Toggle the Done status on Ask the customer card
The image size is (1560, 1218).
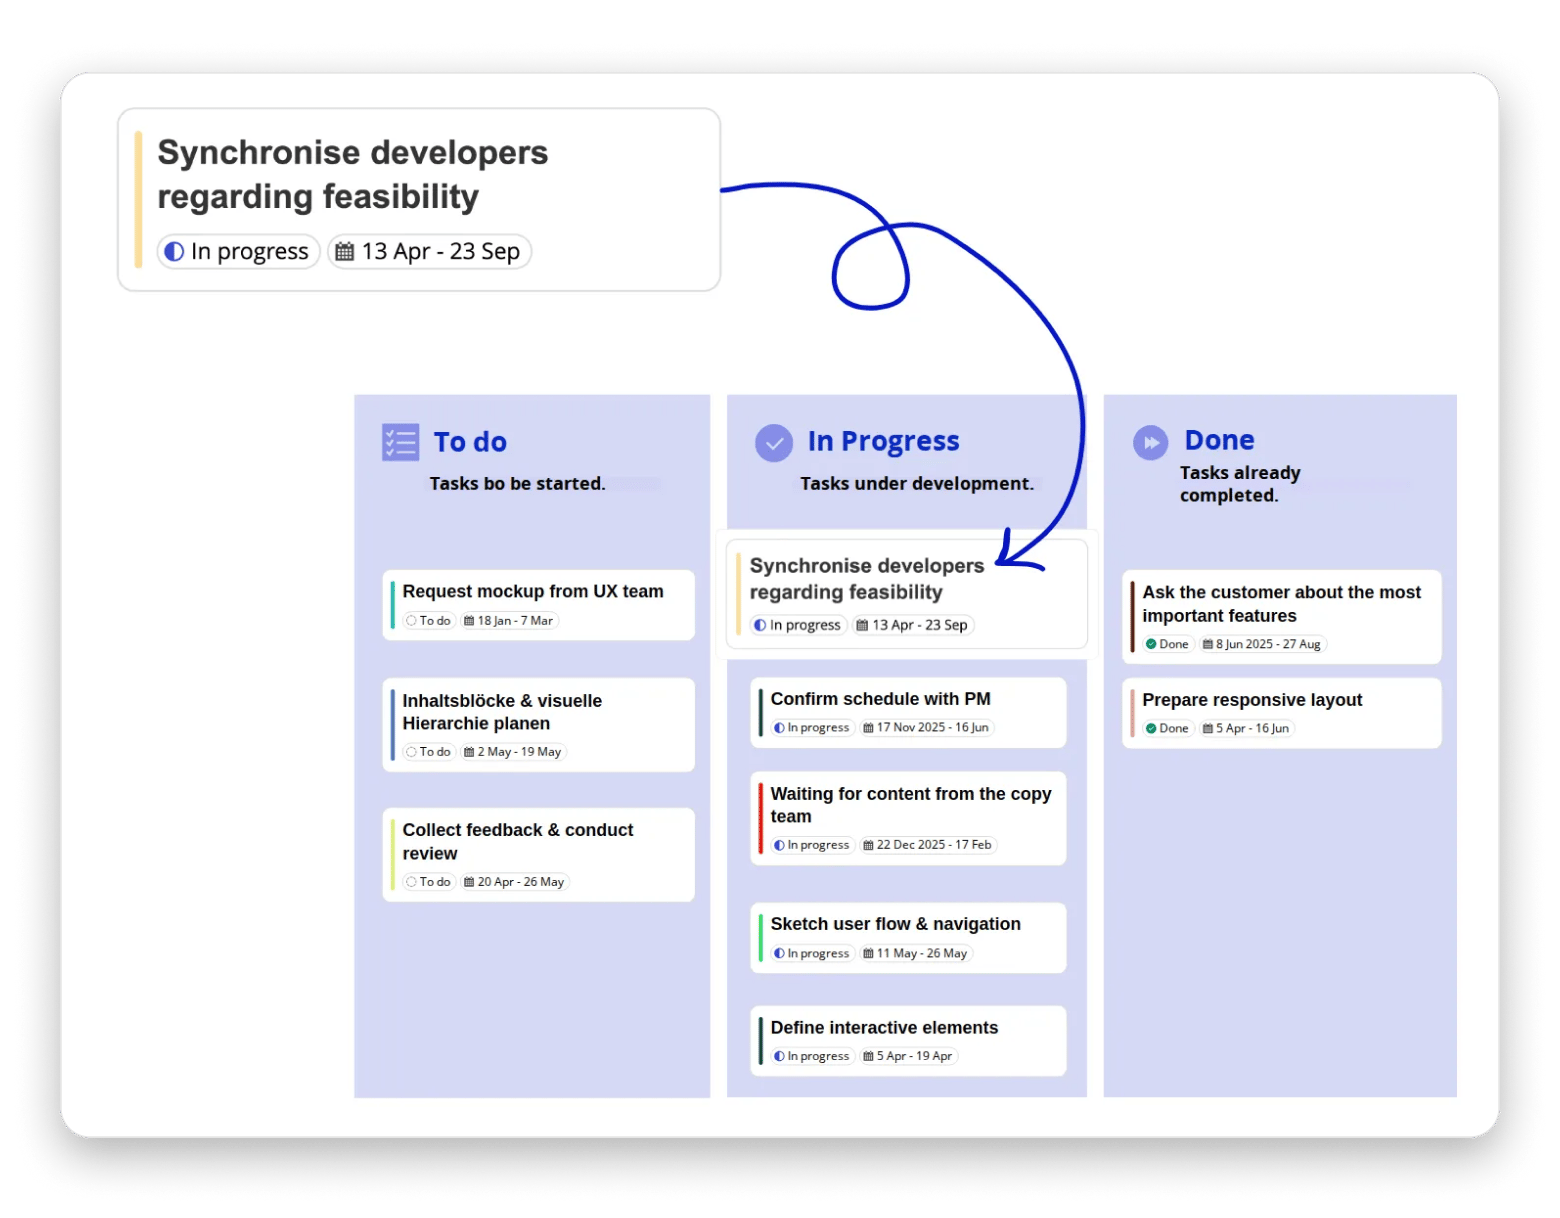point(1167,645)
